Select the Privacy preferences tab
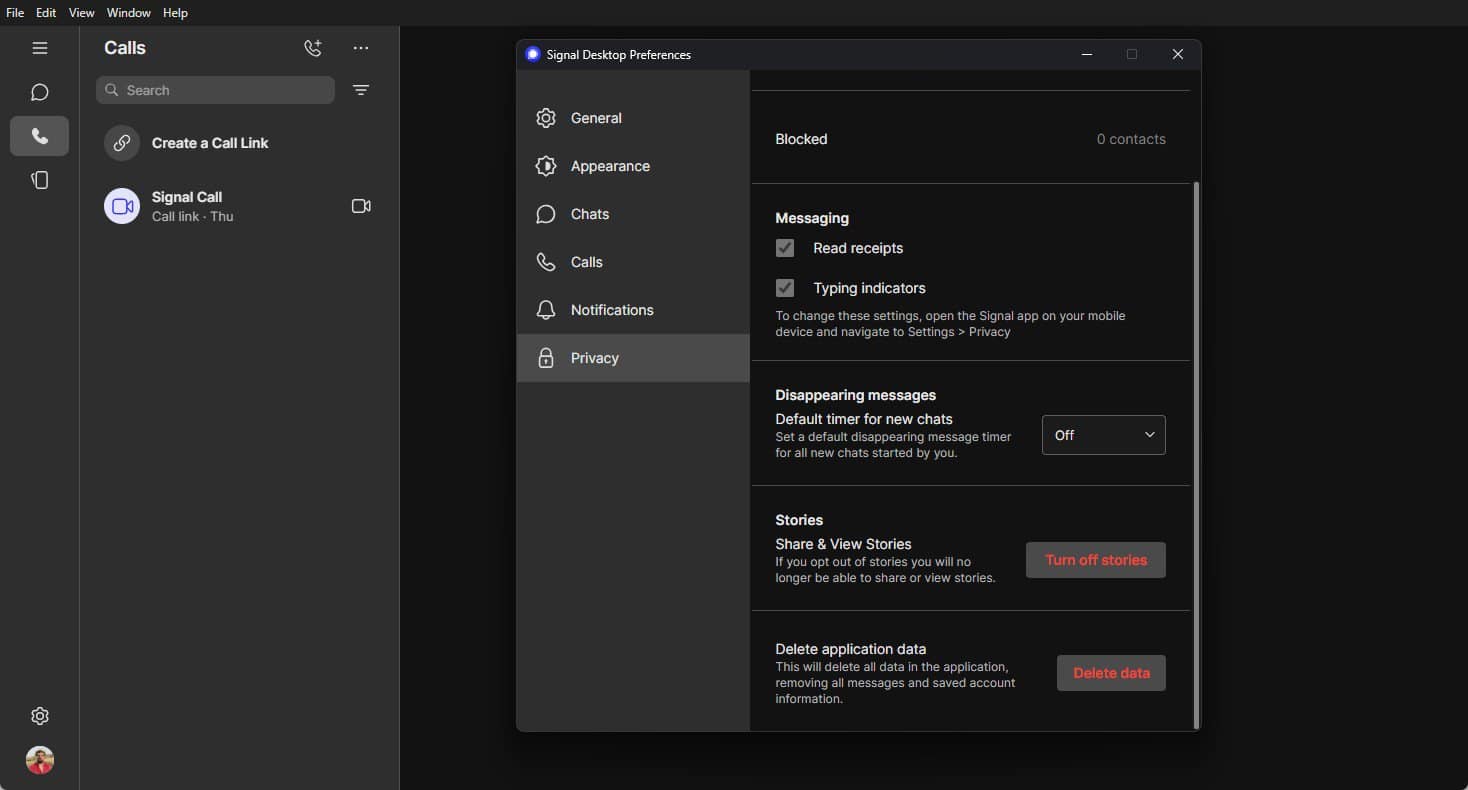Image resolution: width=1468 pixels, height=790 pixels. pos(633,358)
